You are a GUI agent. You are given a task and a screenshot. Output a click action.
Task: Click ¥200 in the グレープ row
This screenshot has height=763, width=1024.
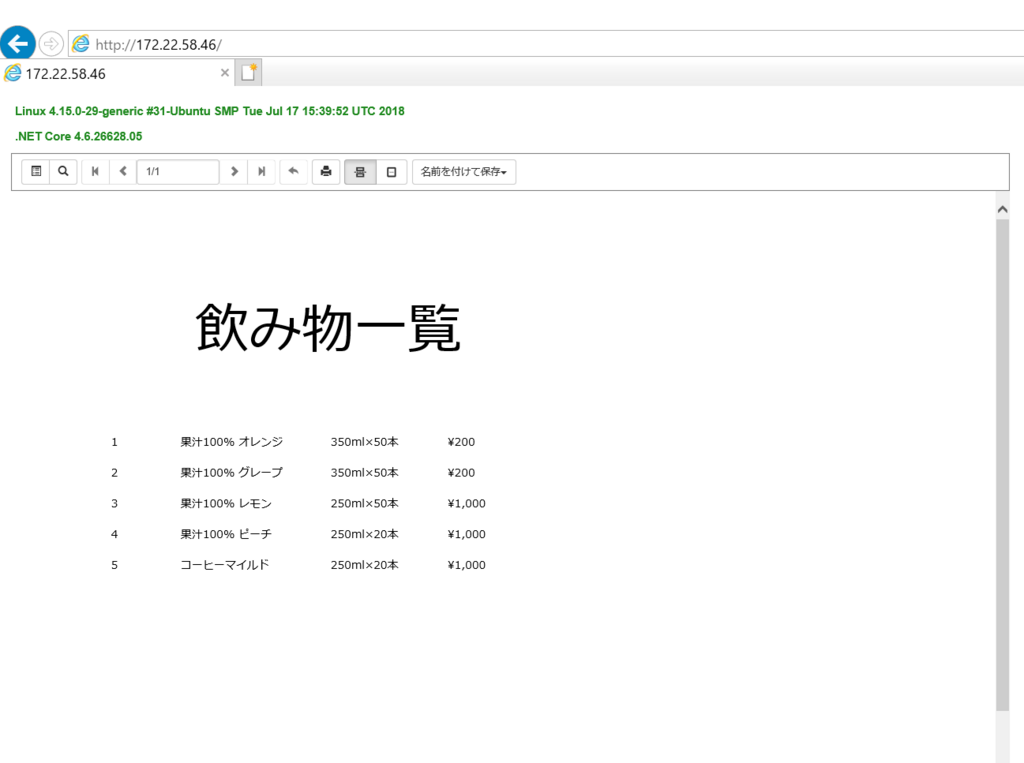point(461,473)
